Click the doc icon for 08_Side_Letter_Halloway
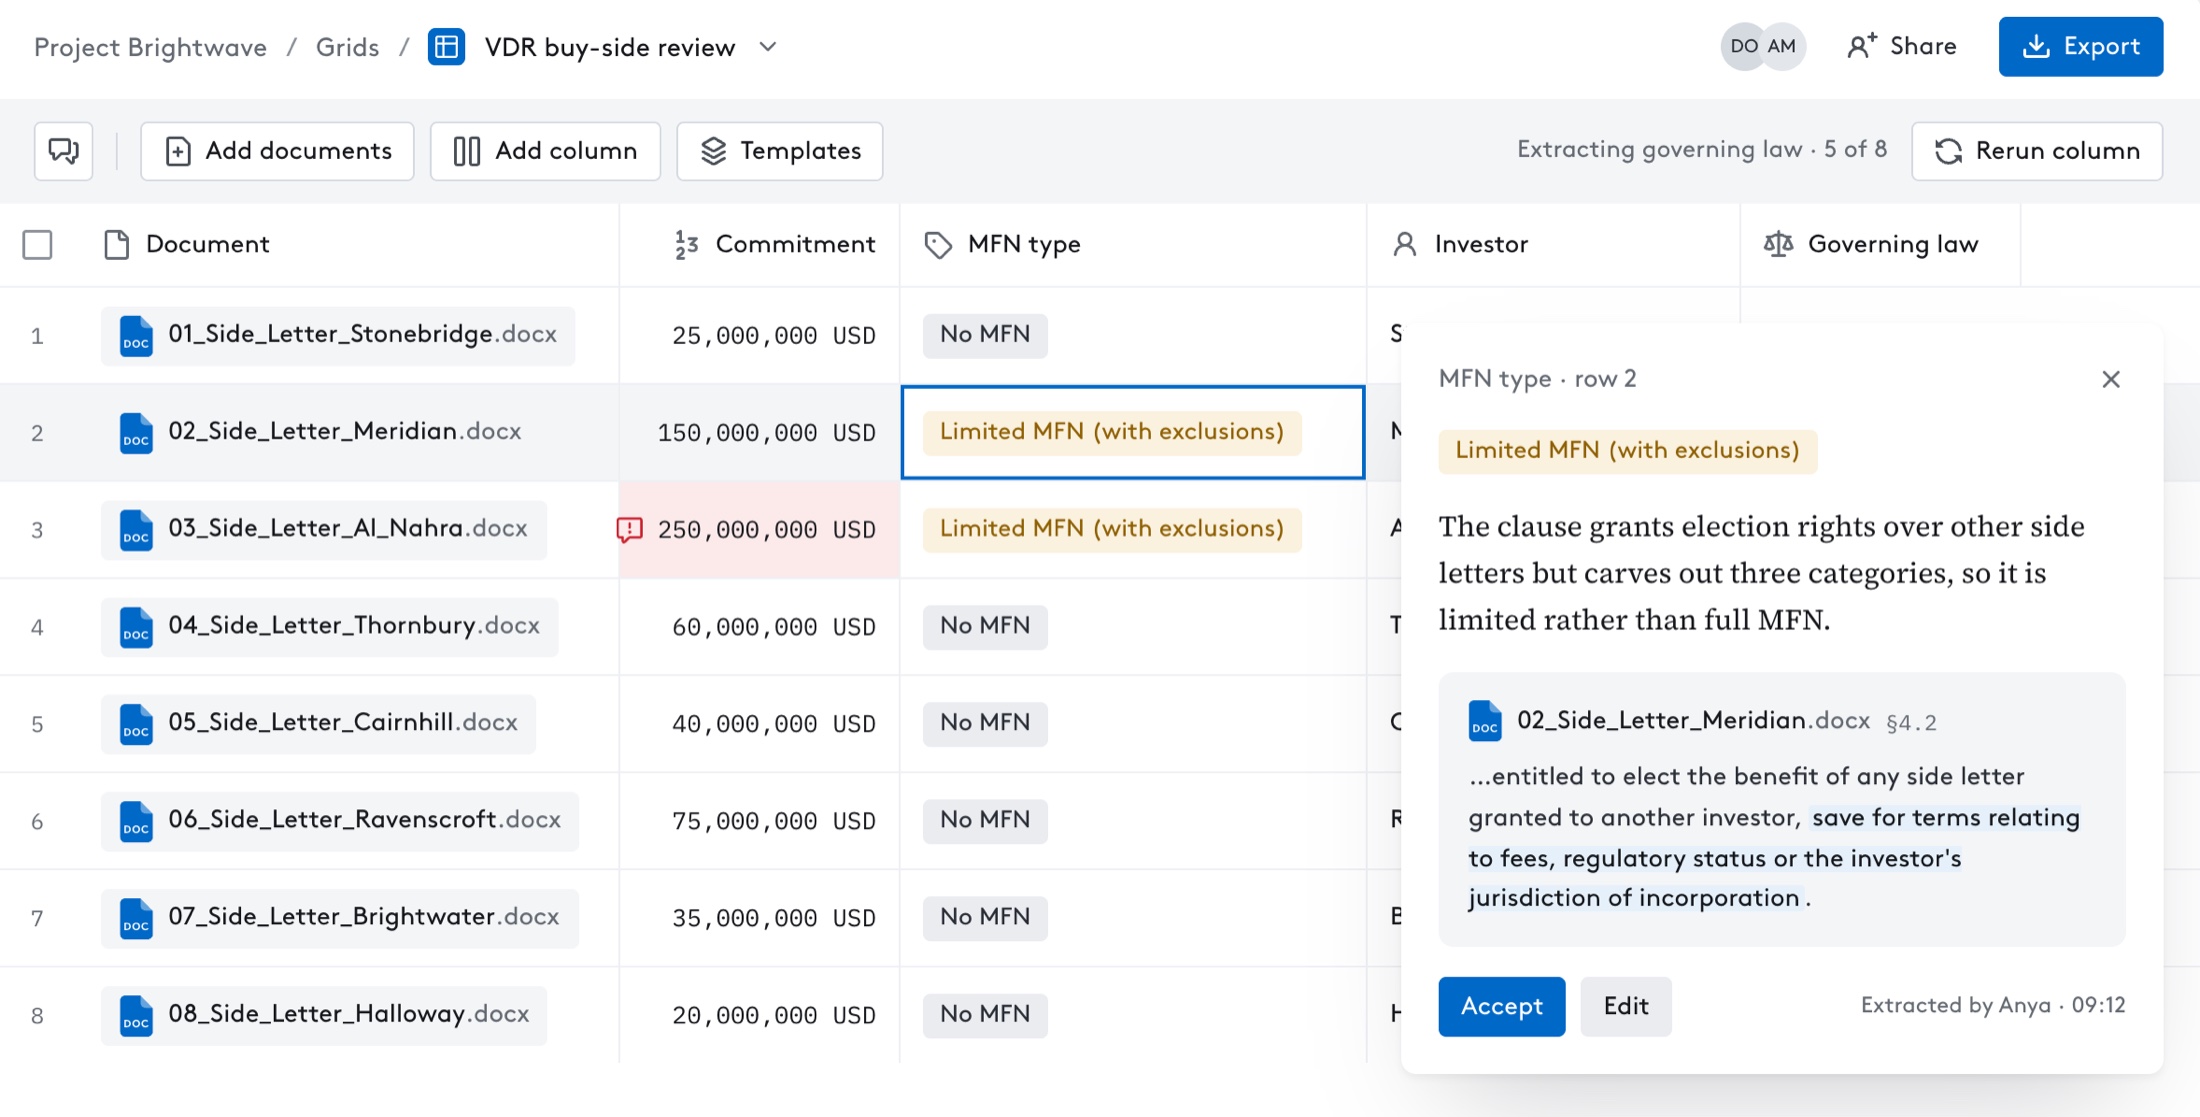Screen dimensions: 2200x1117 pos(136,1016)
